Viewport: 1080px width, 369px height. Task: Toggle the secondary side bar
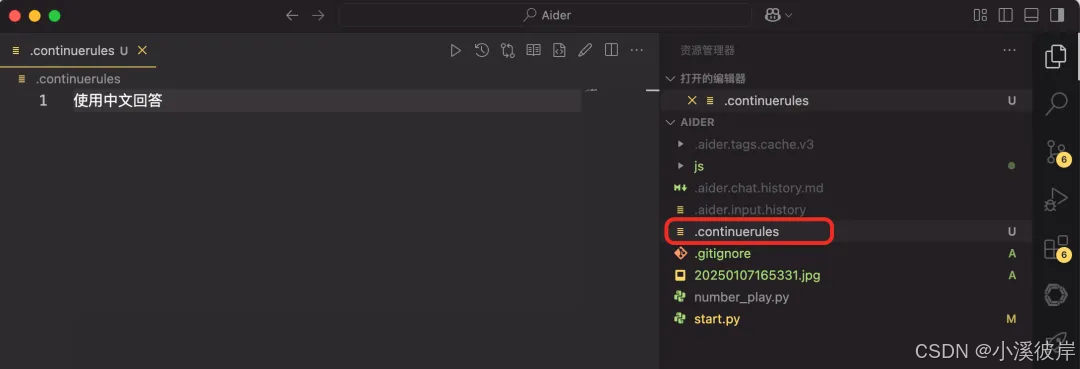1057,15
